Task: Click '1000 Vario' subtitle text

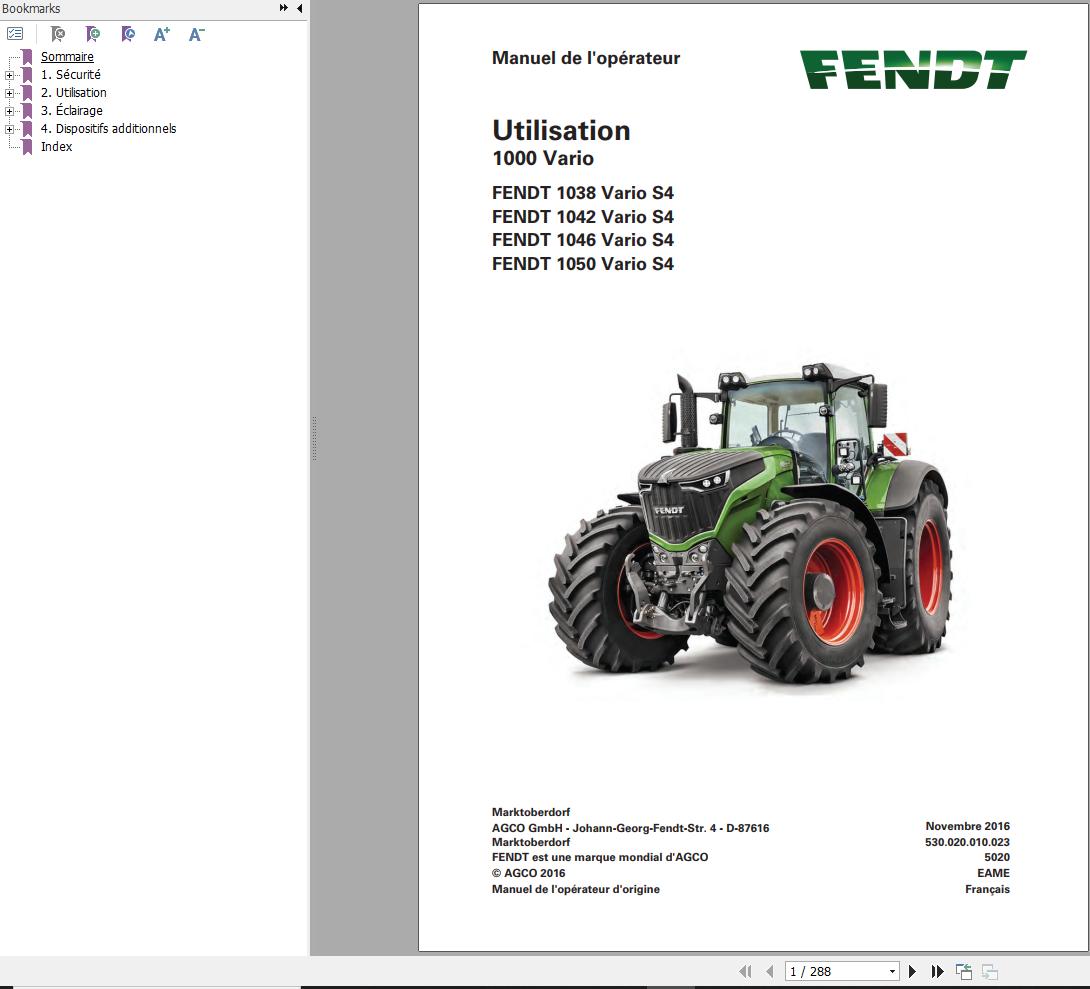Action: [543, 158]
